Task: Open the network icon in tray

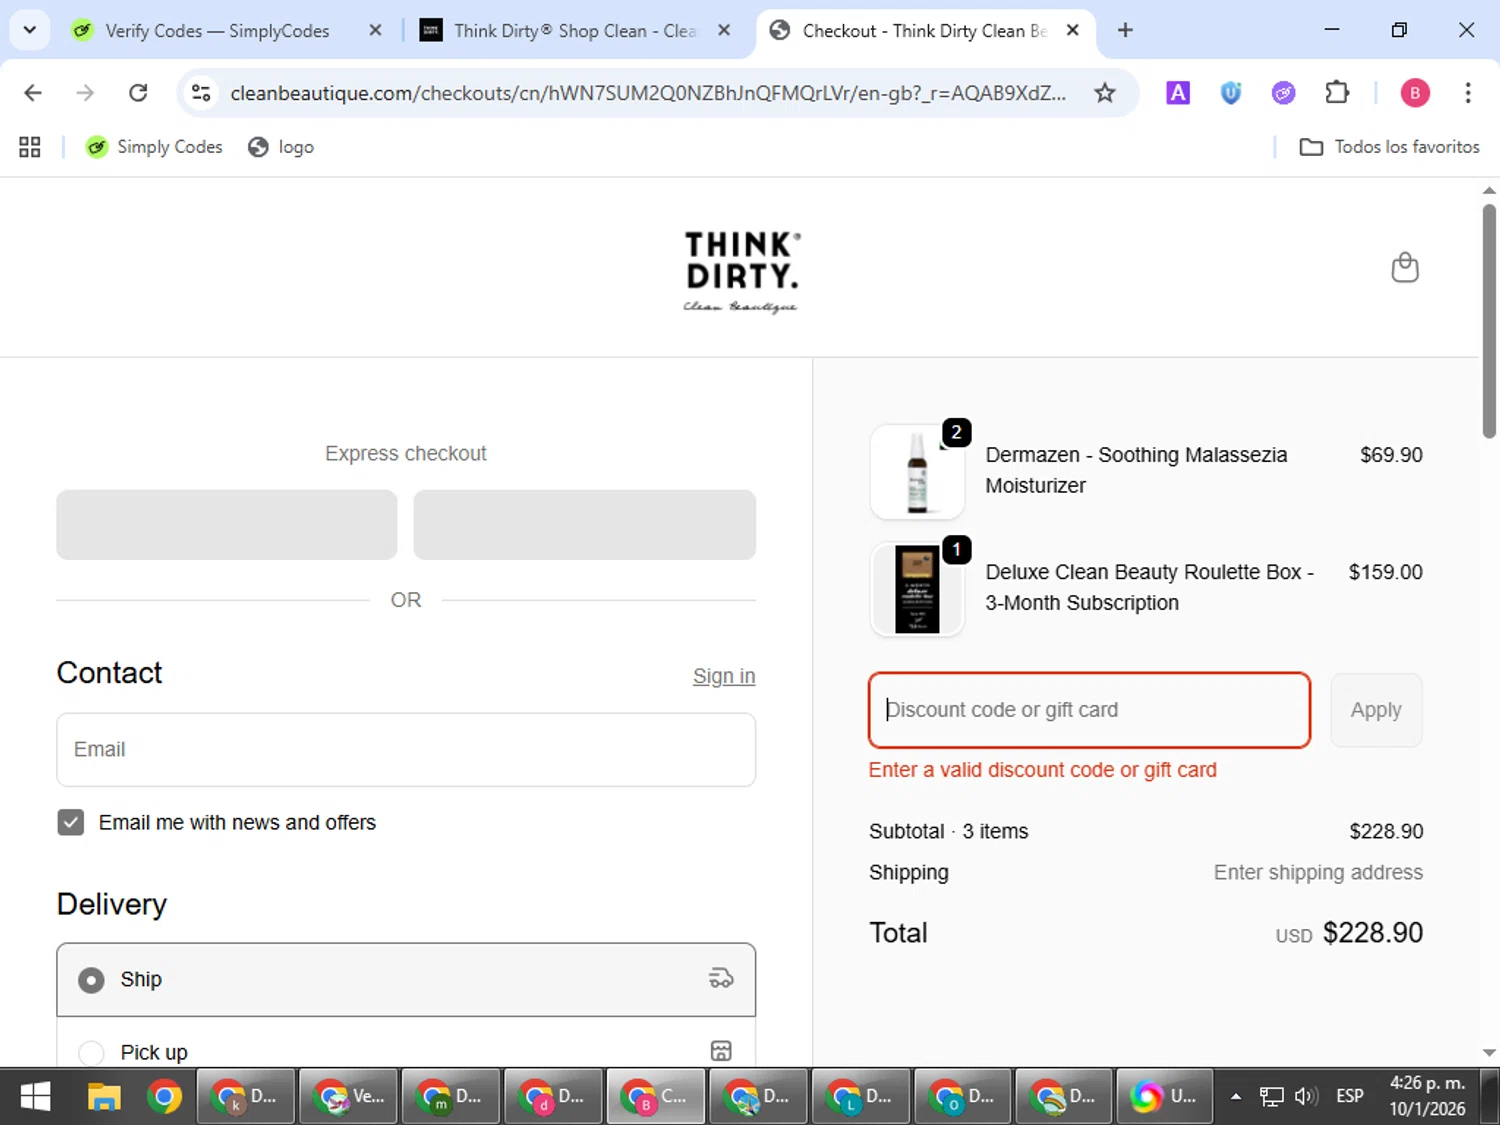Action: 1271,1097
